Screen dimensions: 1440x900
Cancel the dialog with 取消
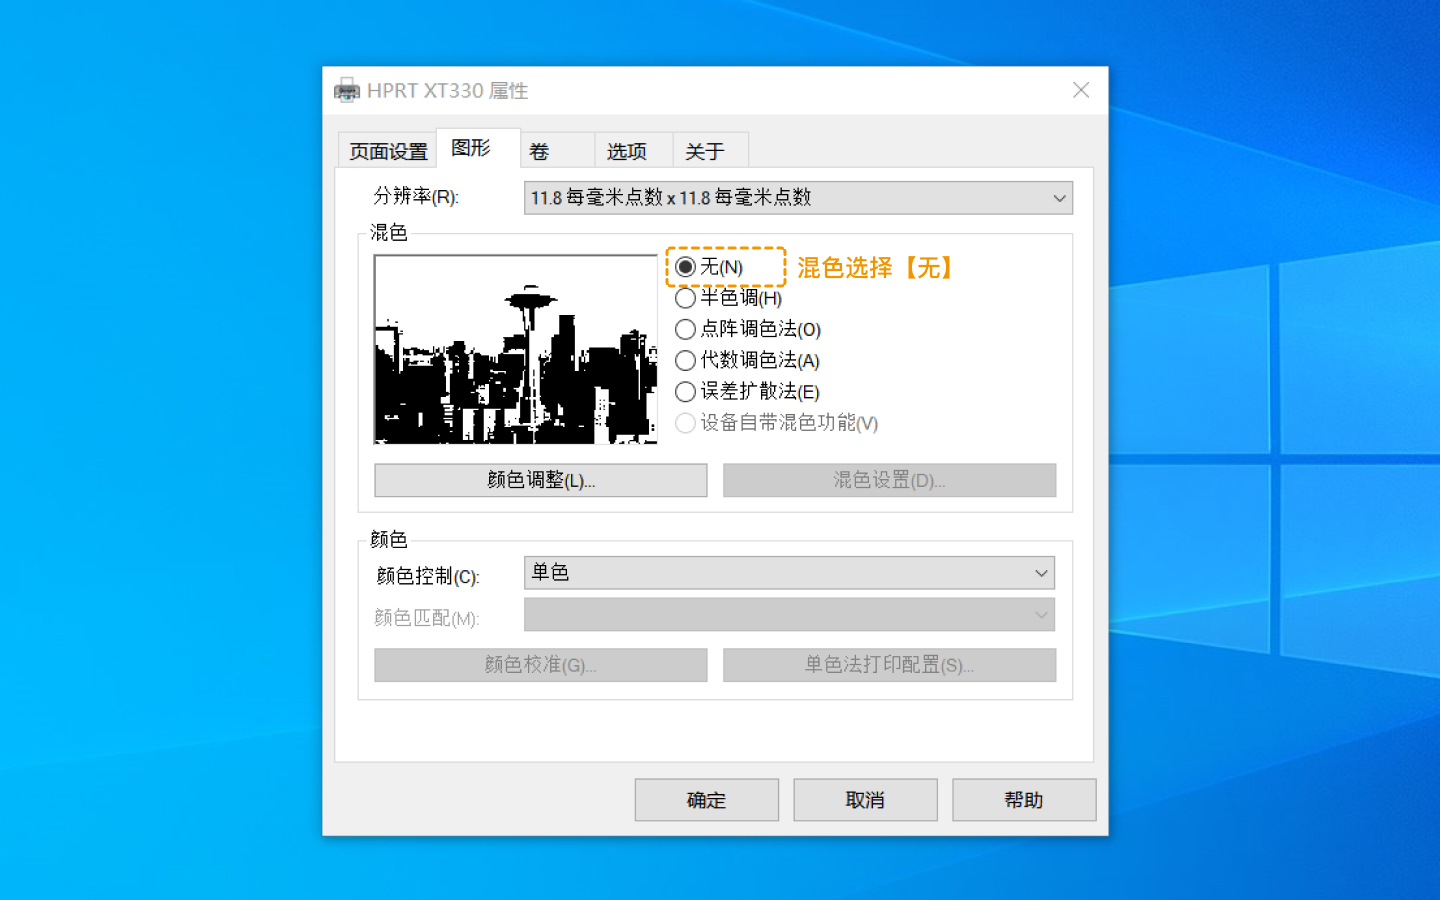(x=865, y=800)
